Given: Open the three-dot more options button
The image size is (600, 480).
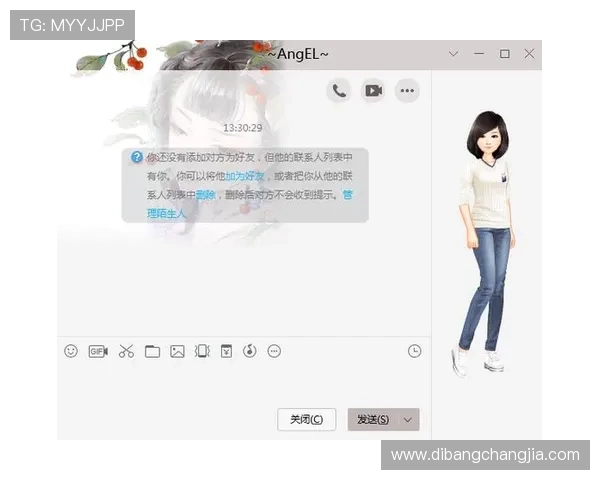Looking at the screenshot, I should (407, 91).
